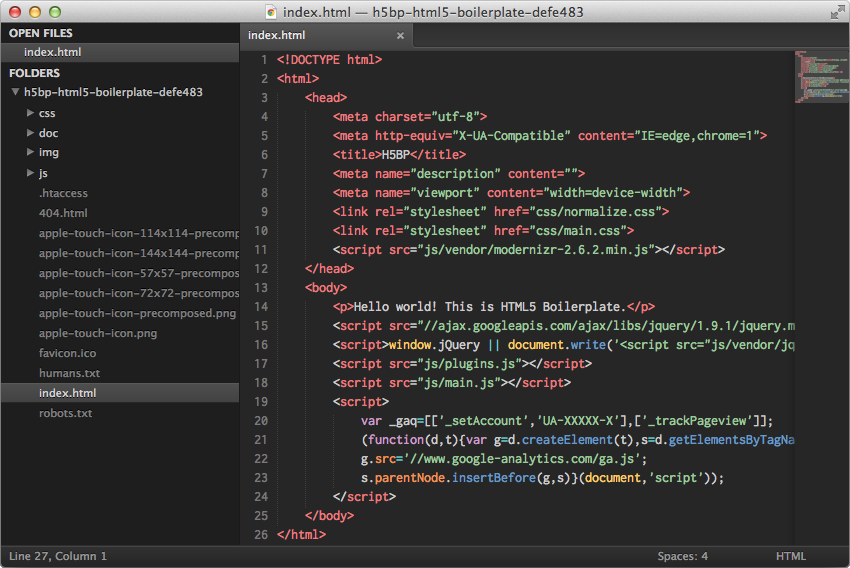This screenshot has height=568, width=850.
Task: Click the js/main.js script line
Action: click(x=452, y=383)
